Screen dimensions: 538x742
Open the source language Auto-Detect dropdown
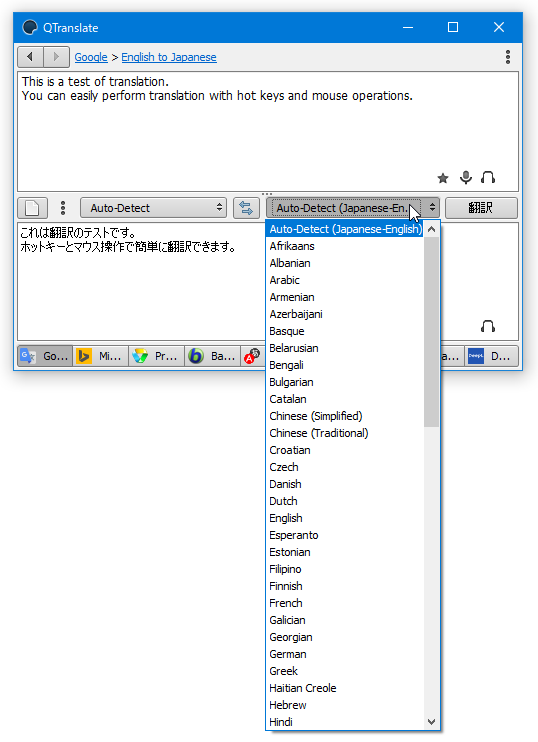click(x=153, y=208)
